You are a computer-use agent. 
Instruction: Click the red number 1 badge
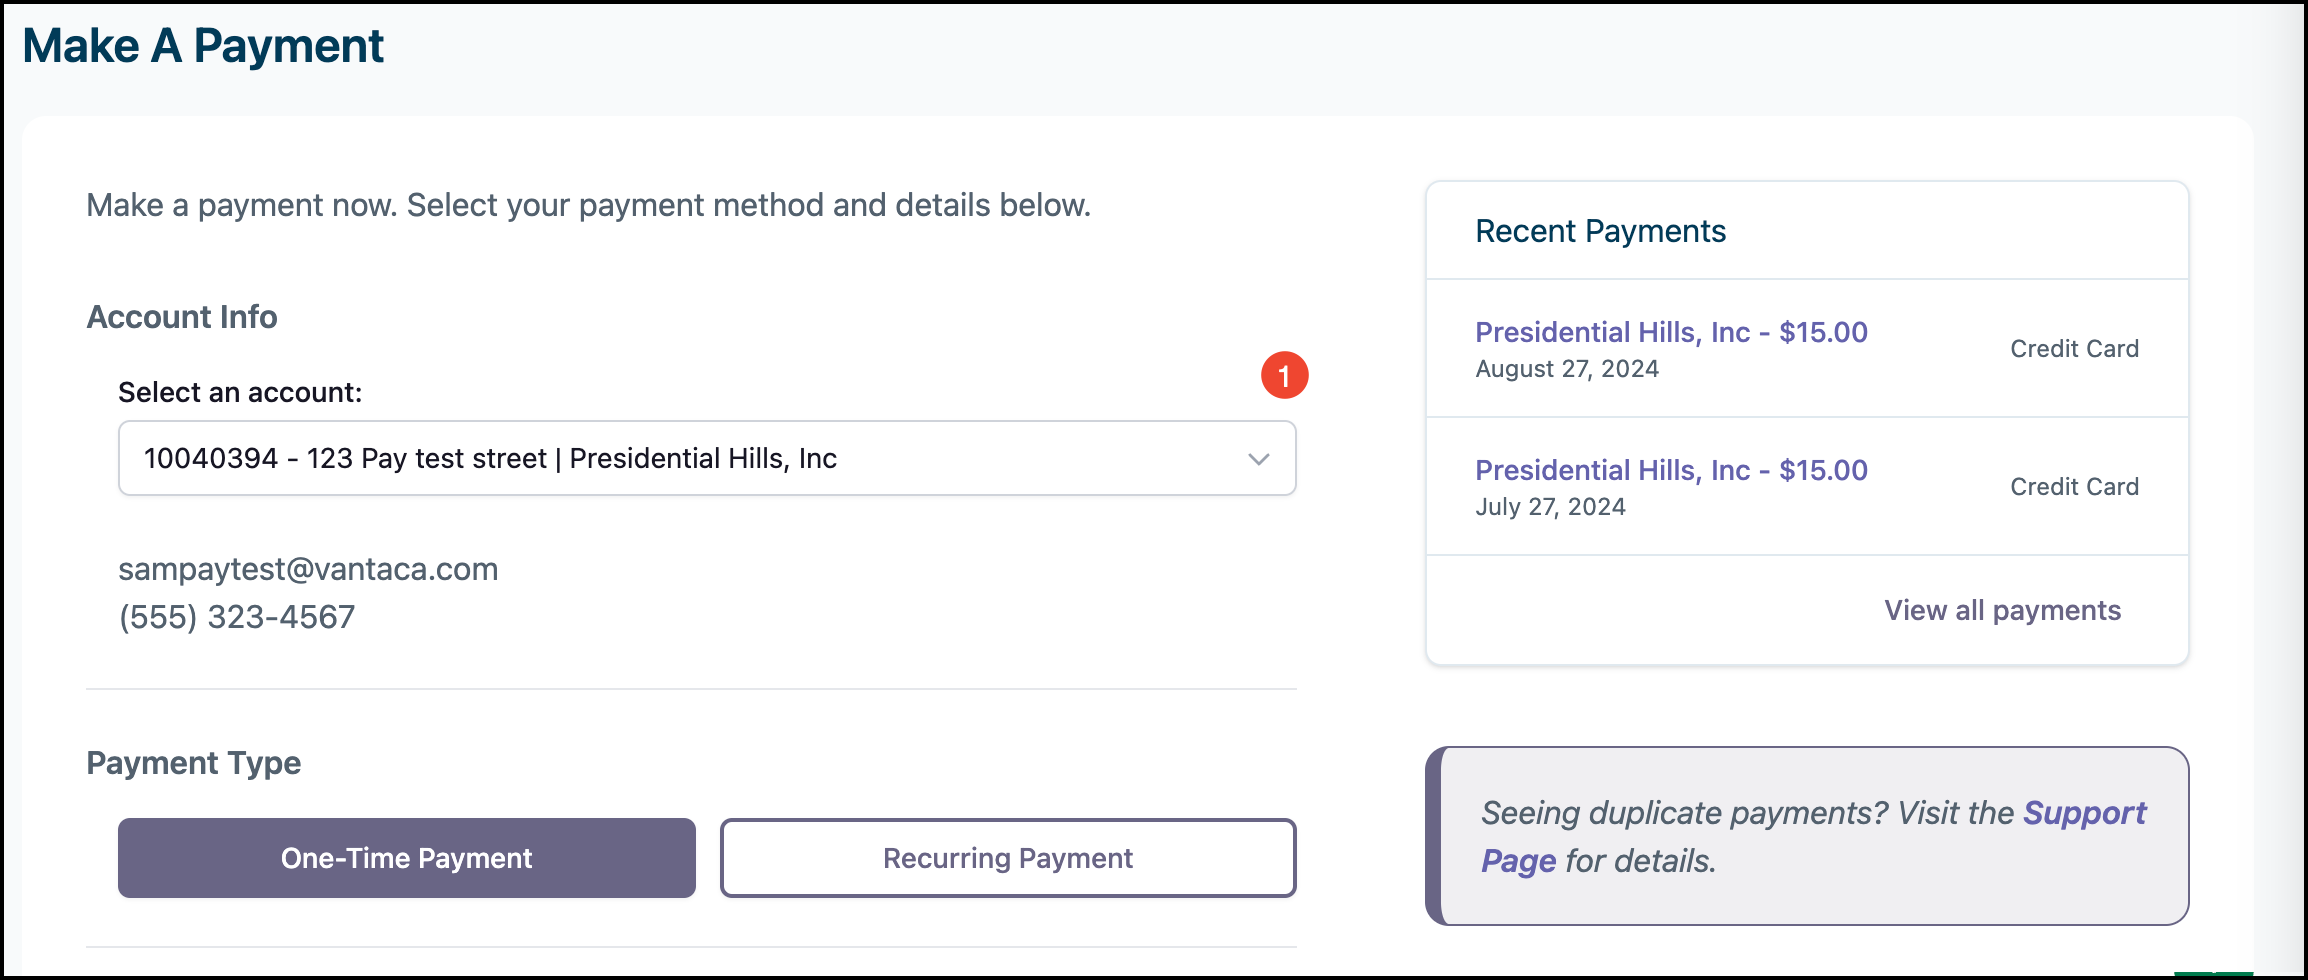1284,376
